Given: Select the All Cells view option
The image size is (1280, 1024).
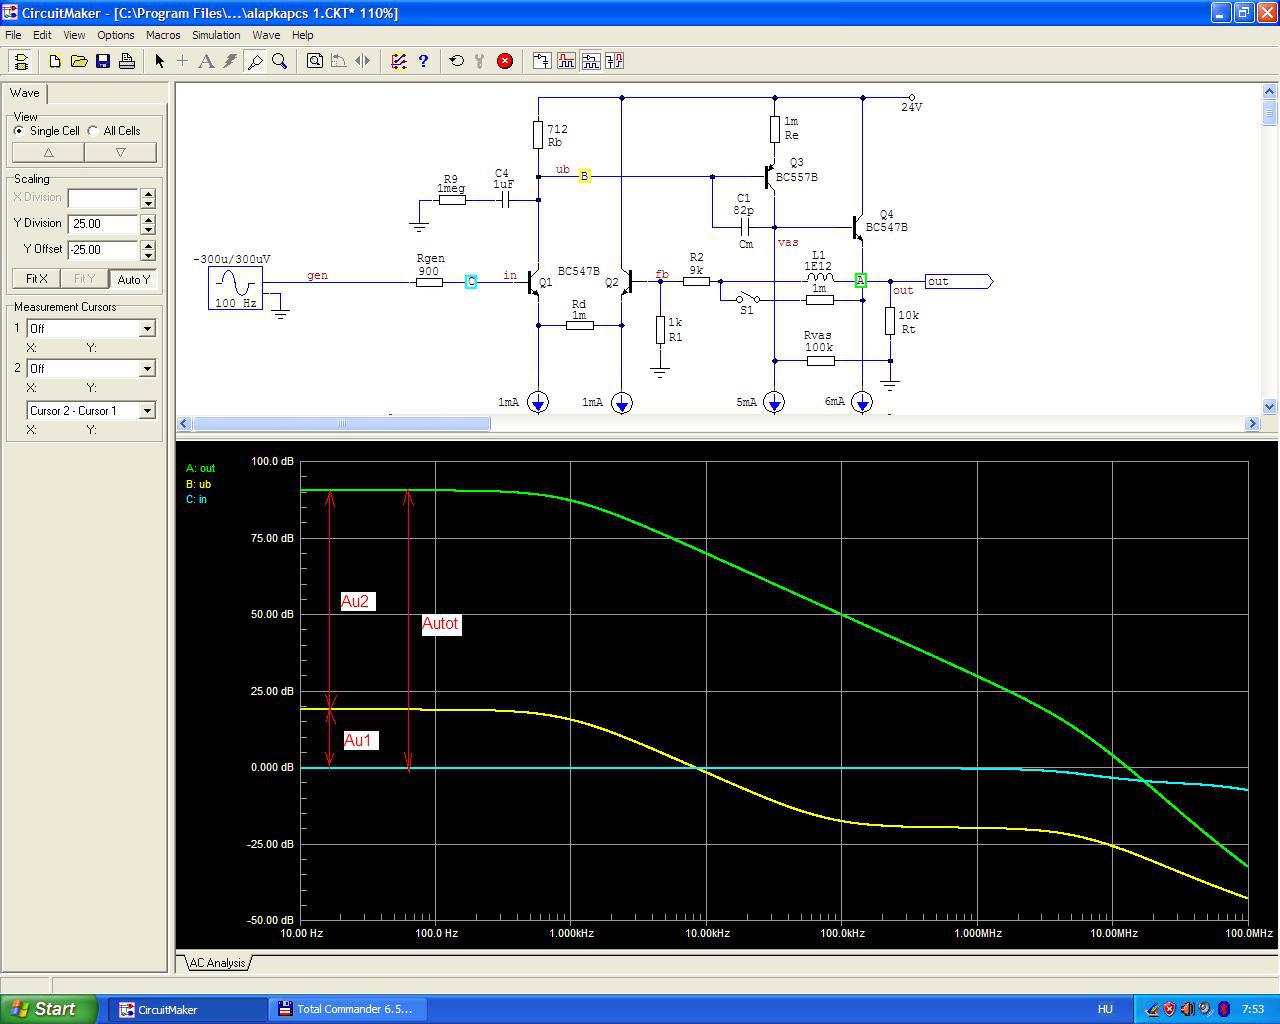Looking at the screenshot, I should tap(93, 131).
